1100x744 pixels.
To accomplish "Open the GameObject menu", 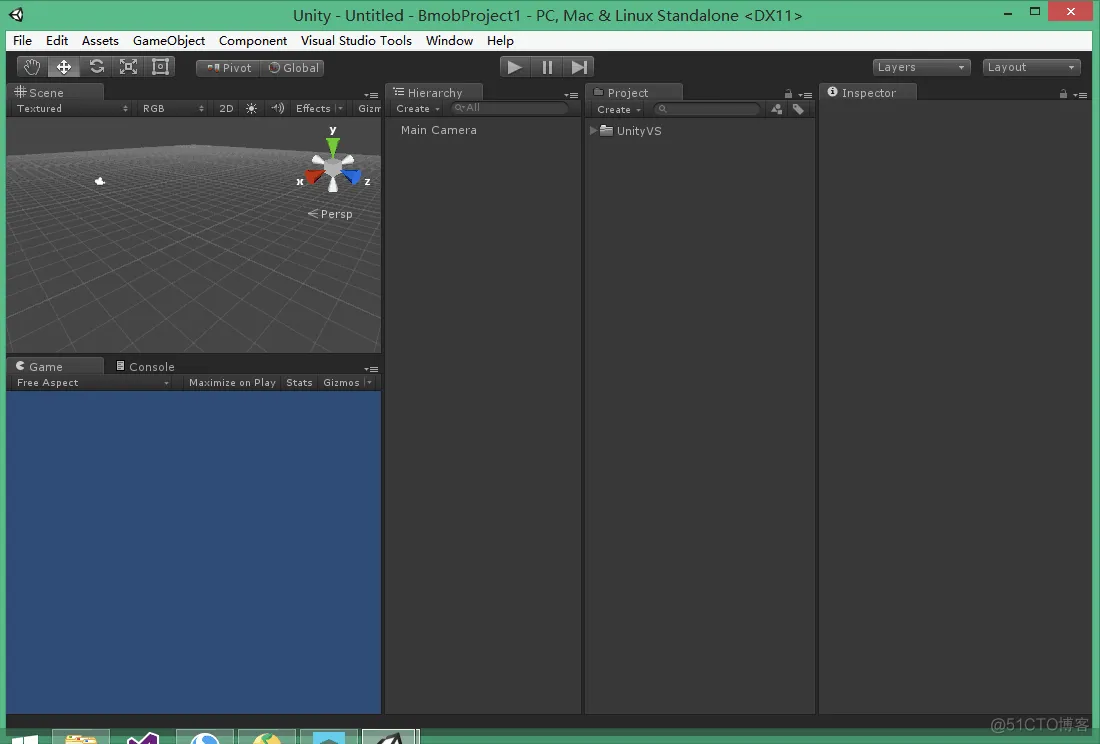I will tap(169, 41).
